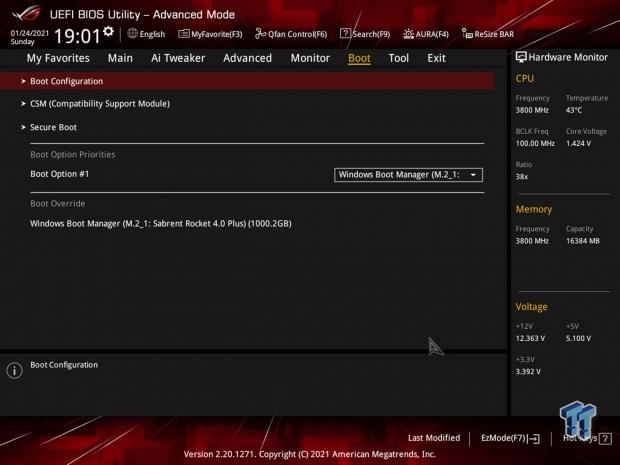
Task: Click the globe language icon
Action: click(132, 34)
